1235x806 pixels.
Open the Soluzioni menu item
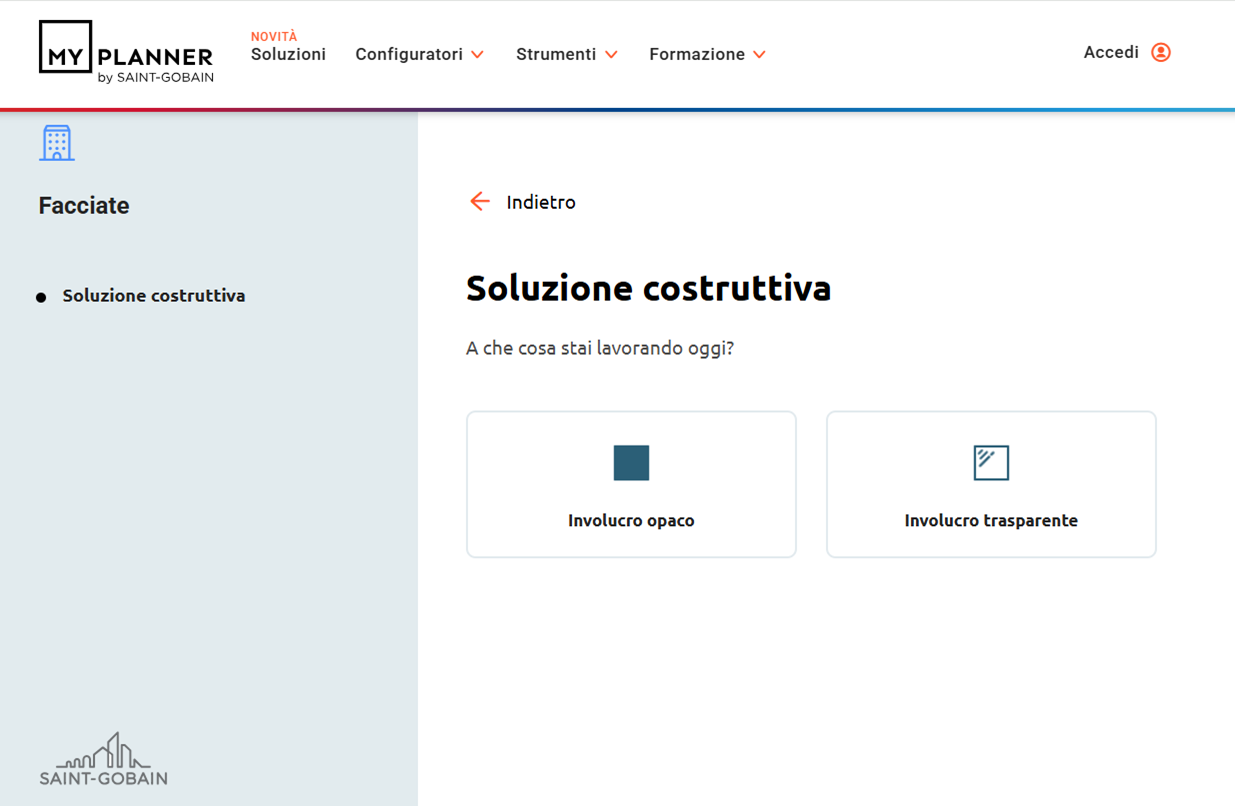point(288,54)
